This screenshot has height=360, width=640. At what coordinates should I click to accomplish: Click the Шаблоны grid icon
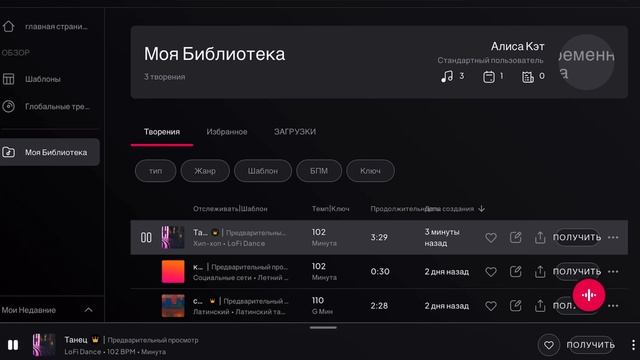tap(9, 79)
